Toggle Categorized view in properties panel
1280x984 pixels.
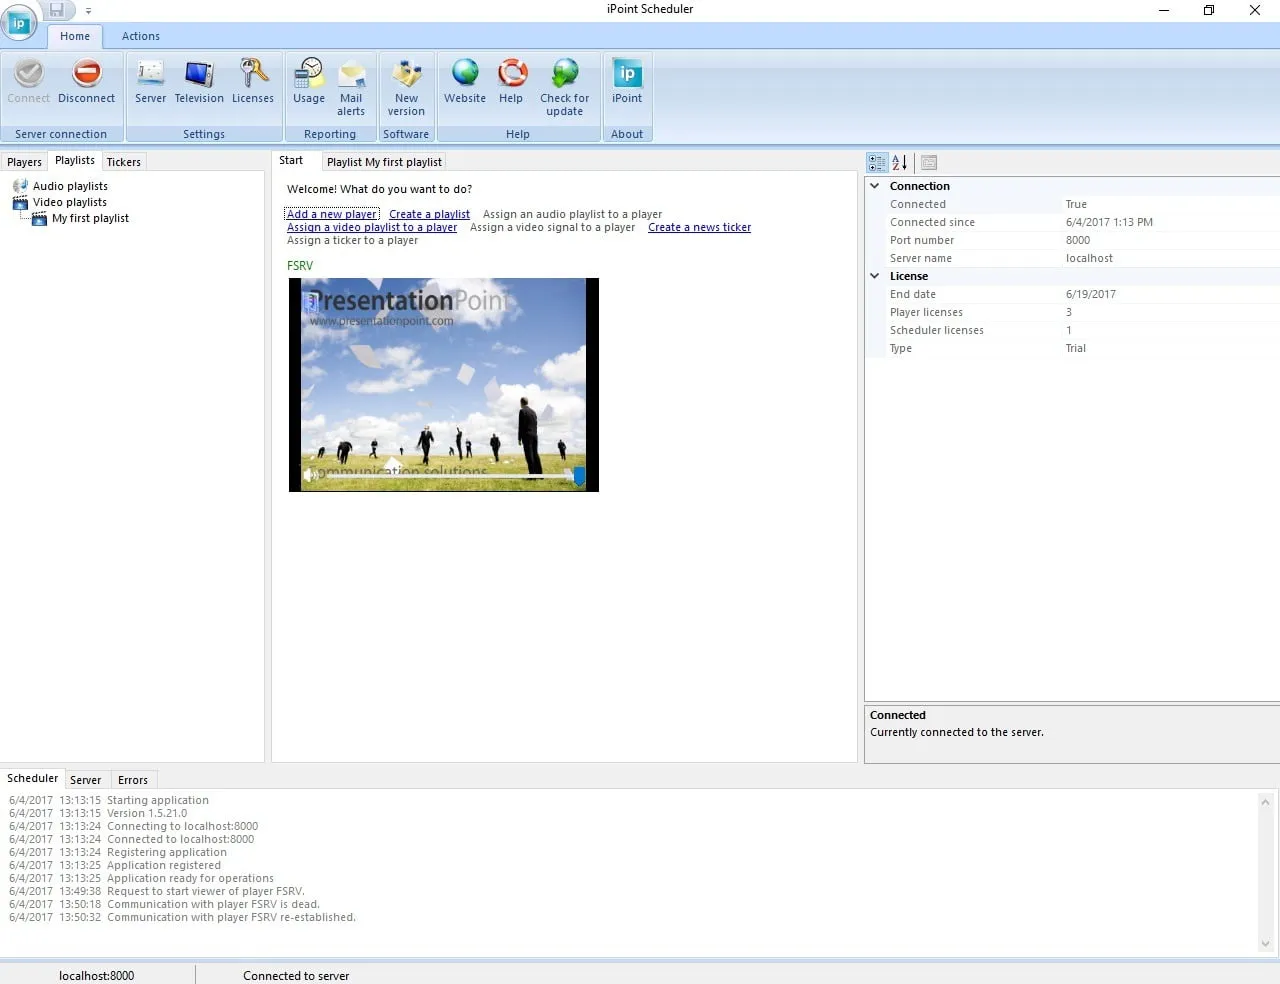pyautogui.click(x=877, y=162)
